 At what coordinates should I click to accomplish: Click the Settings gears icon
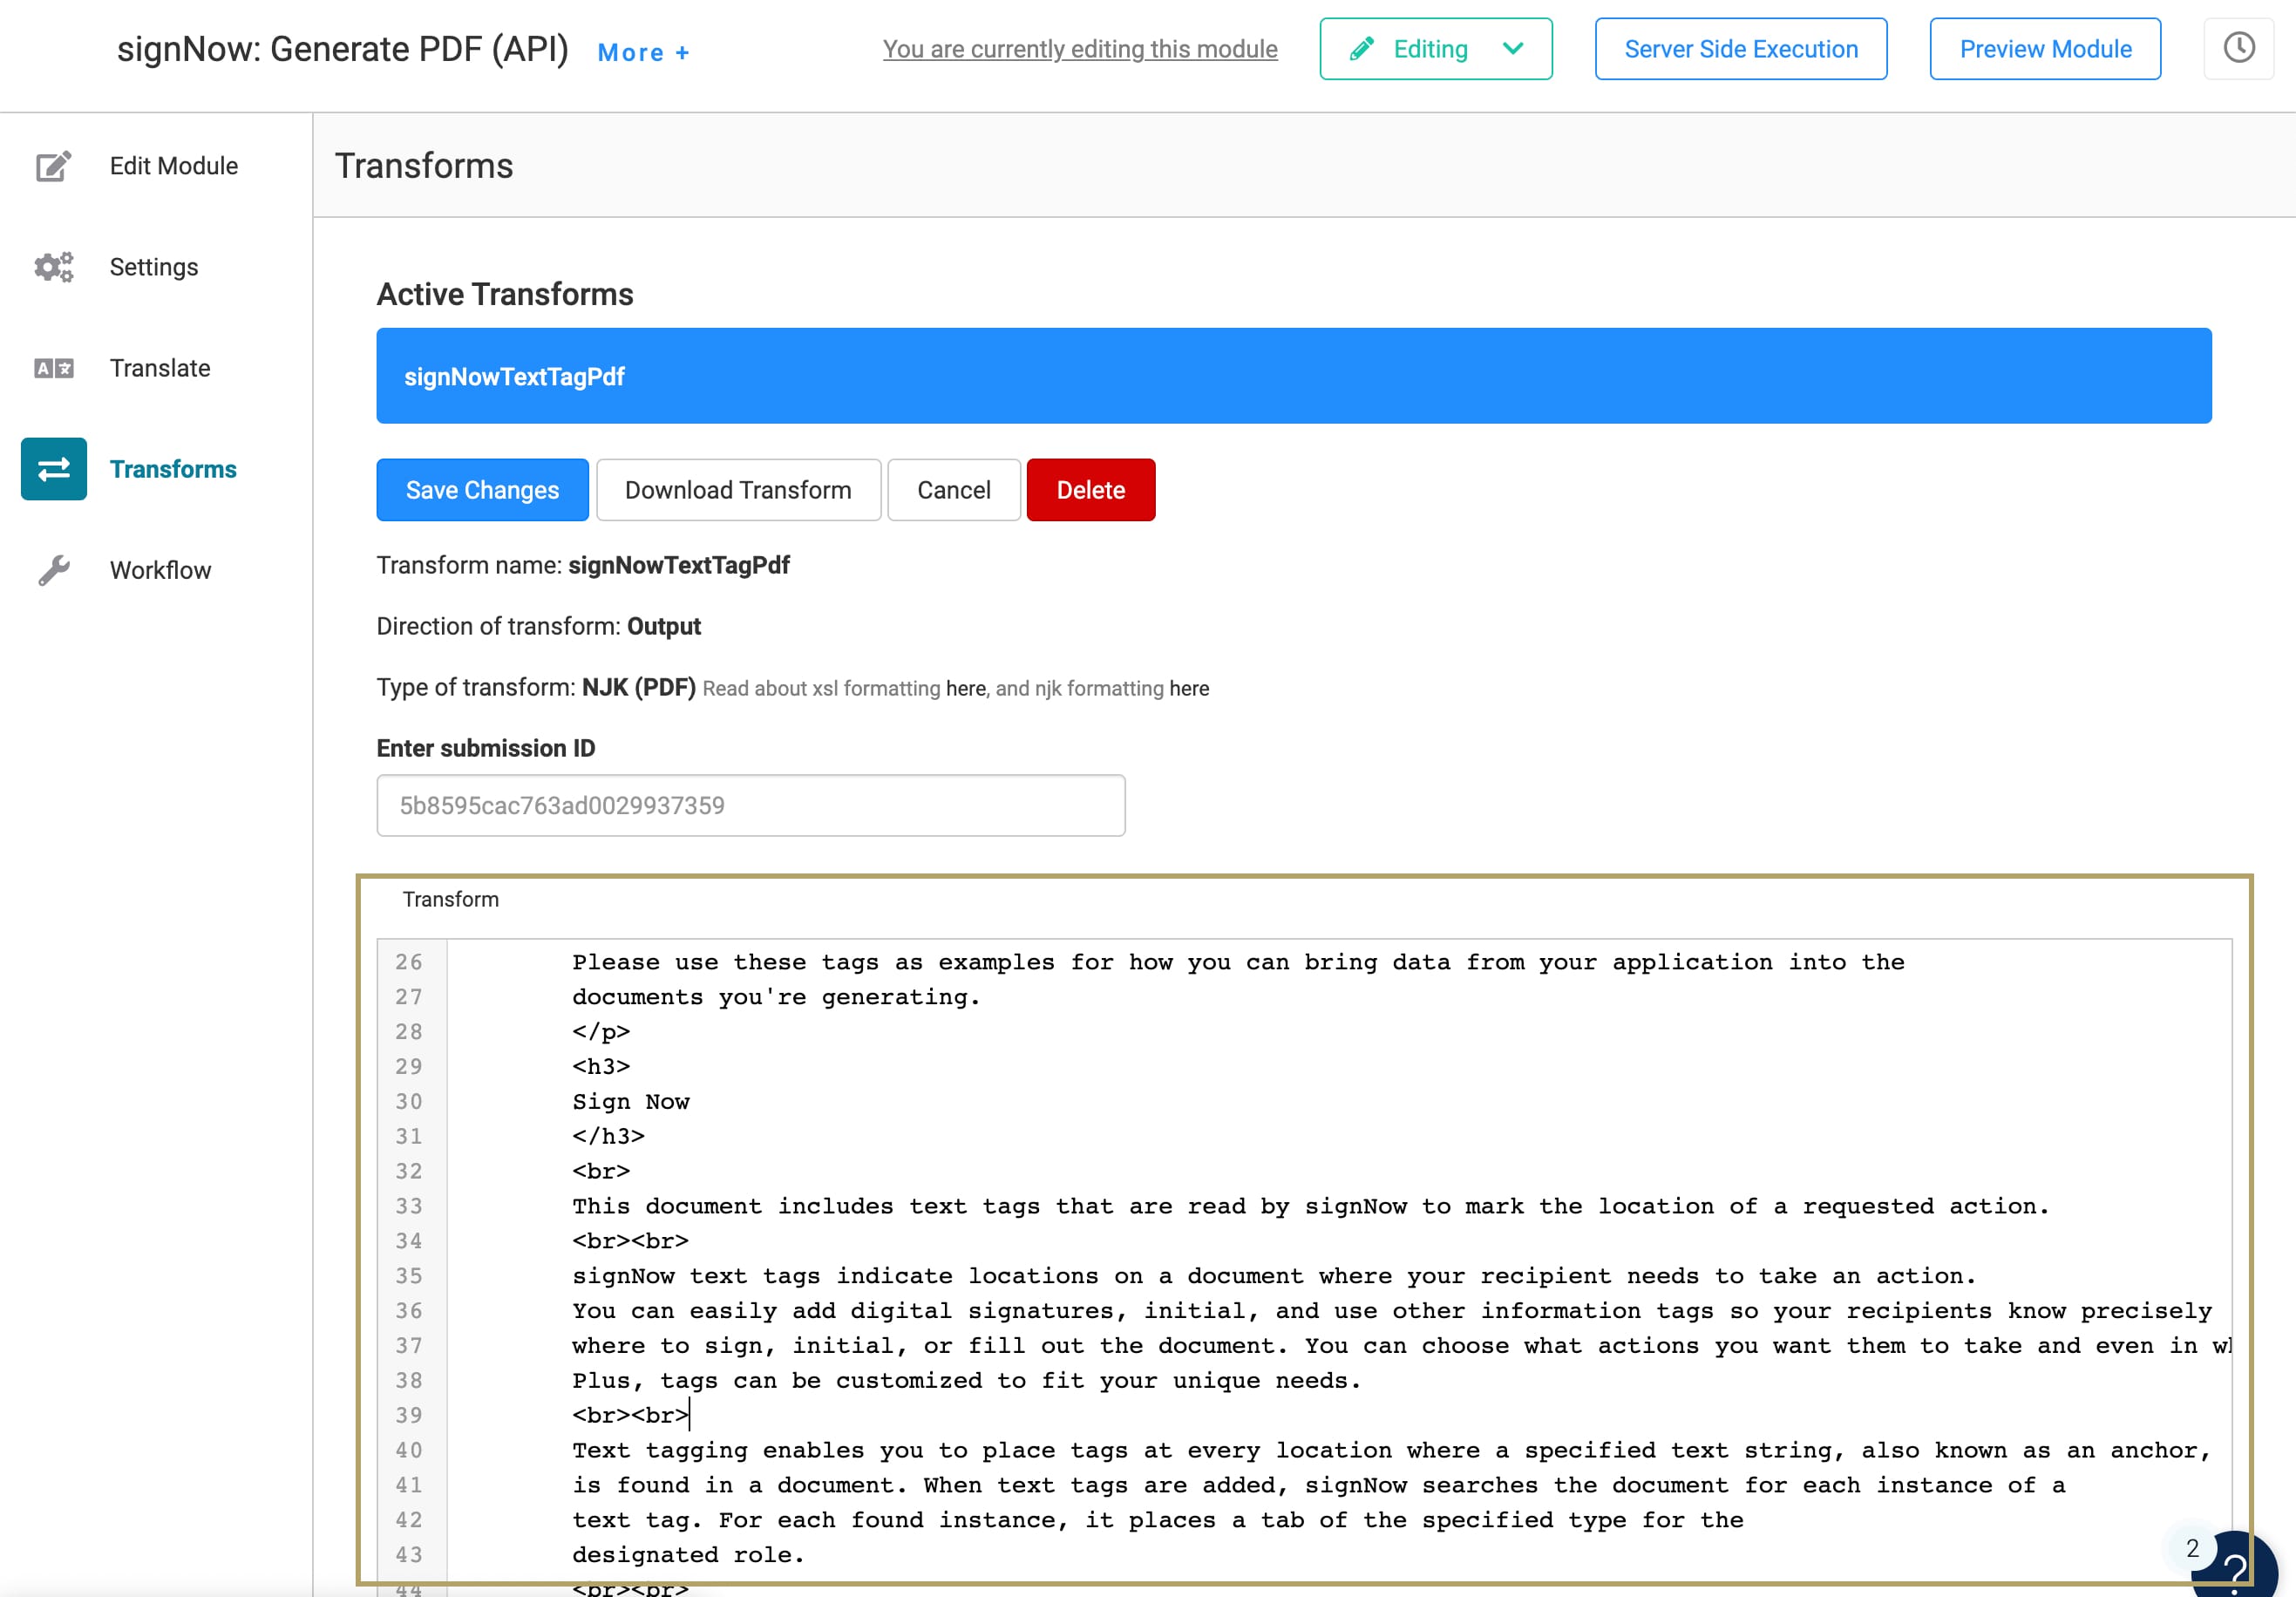click(54, 267)
